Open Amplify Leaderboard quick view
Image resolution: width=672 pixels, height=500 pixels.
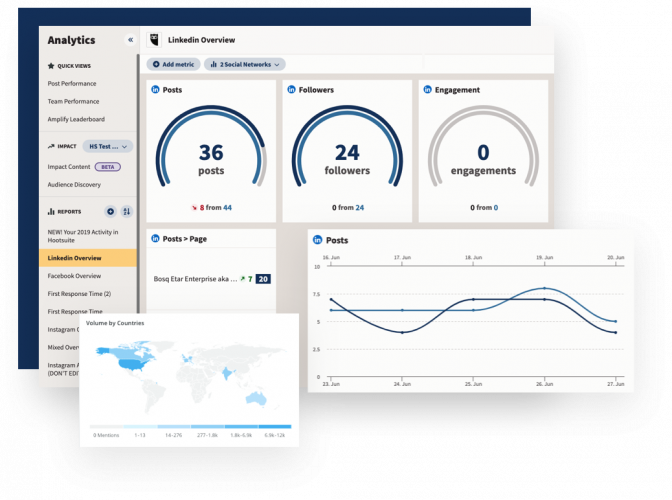76,119
